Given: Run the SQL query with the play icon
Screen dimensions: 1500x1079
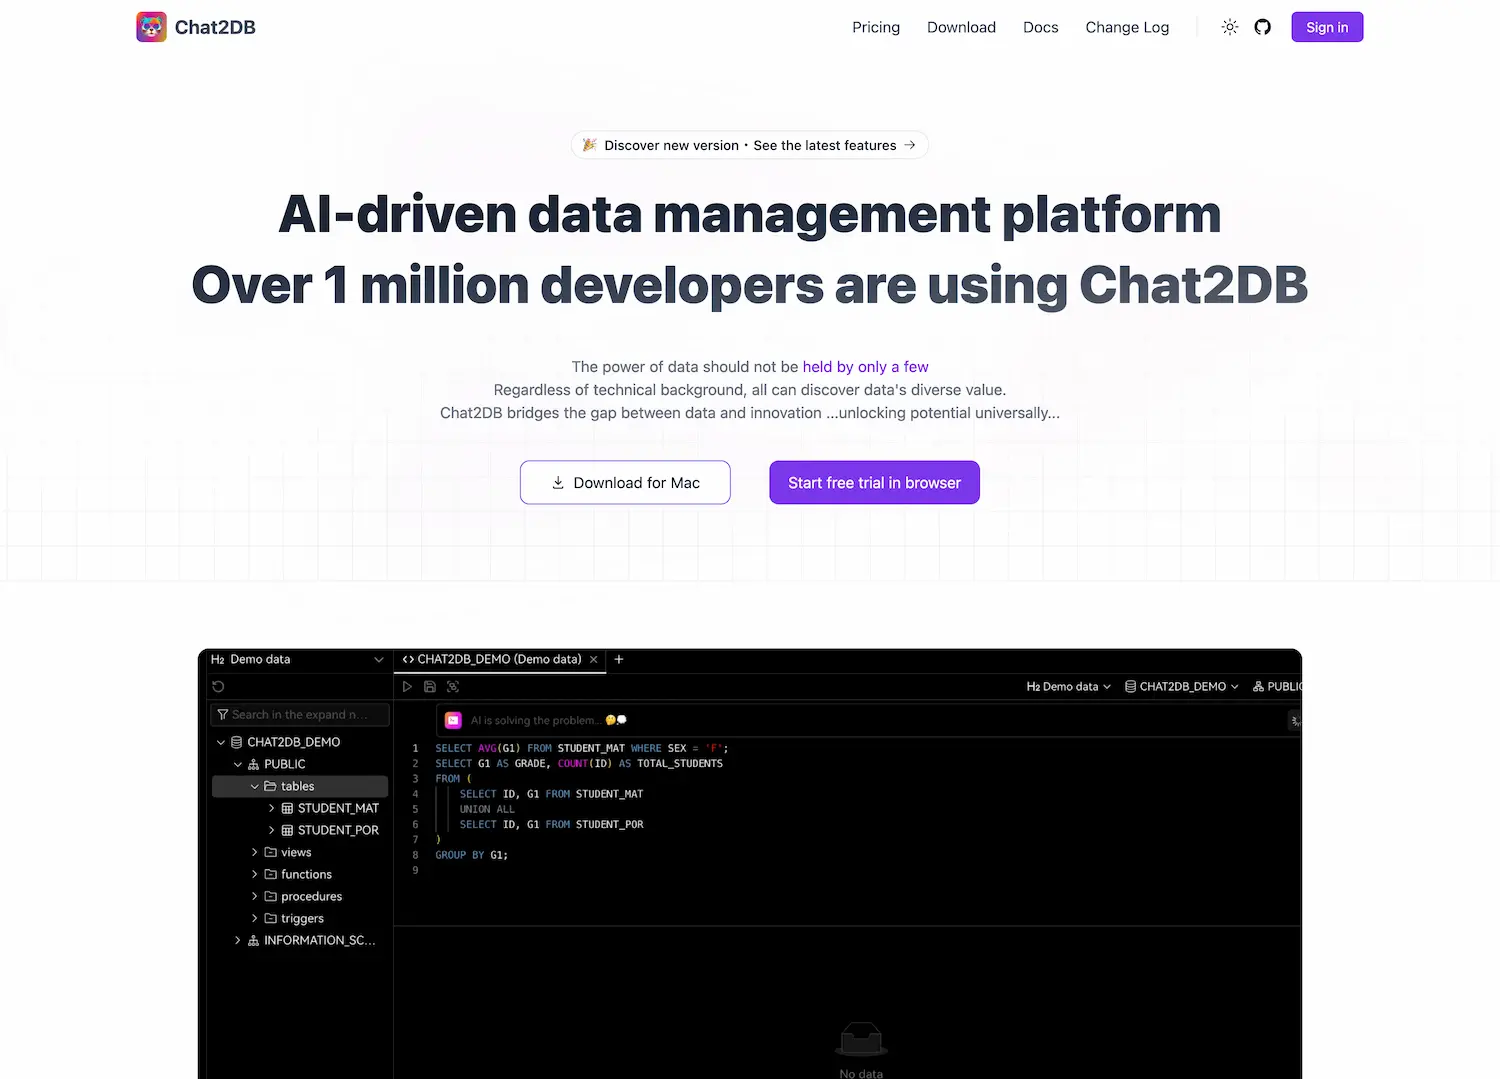Looking at the screenshot, I should pyautogui.click(x=407, y=686).
